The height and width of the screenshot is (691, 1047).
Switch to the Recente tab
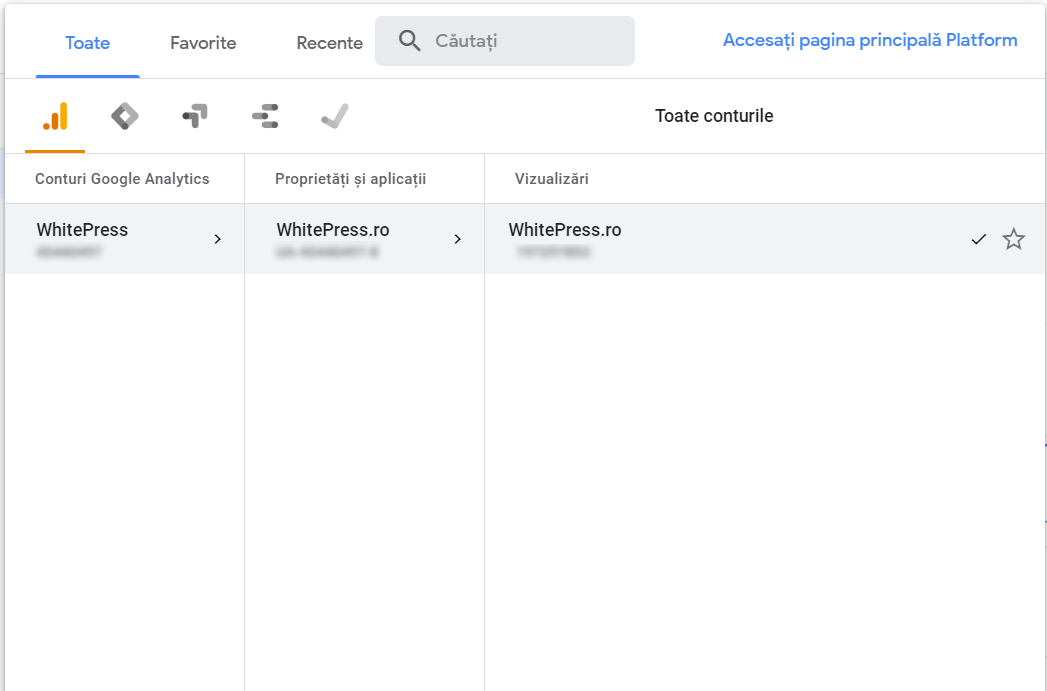click(330, 43)
